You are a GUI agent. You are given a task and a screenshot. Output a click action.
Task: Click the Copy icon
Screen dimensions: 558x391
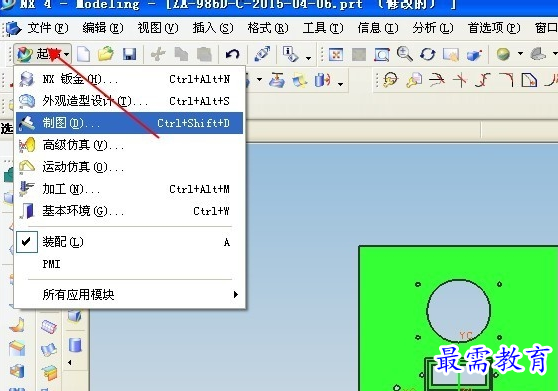[x=181, y=54]
